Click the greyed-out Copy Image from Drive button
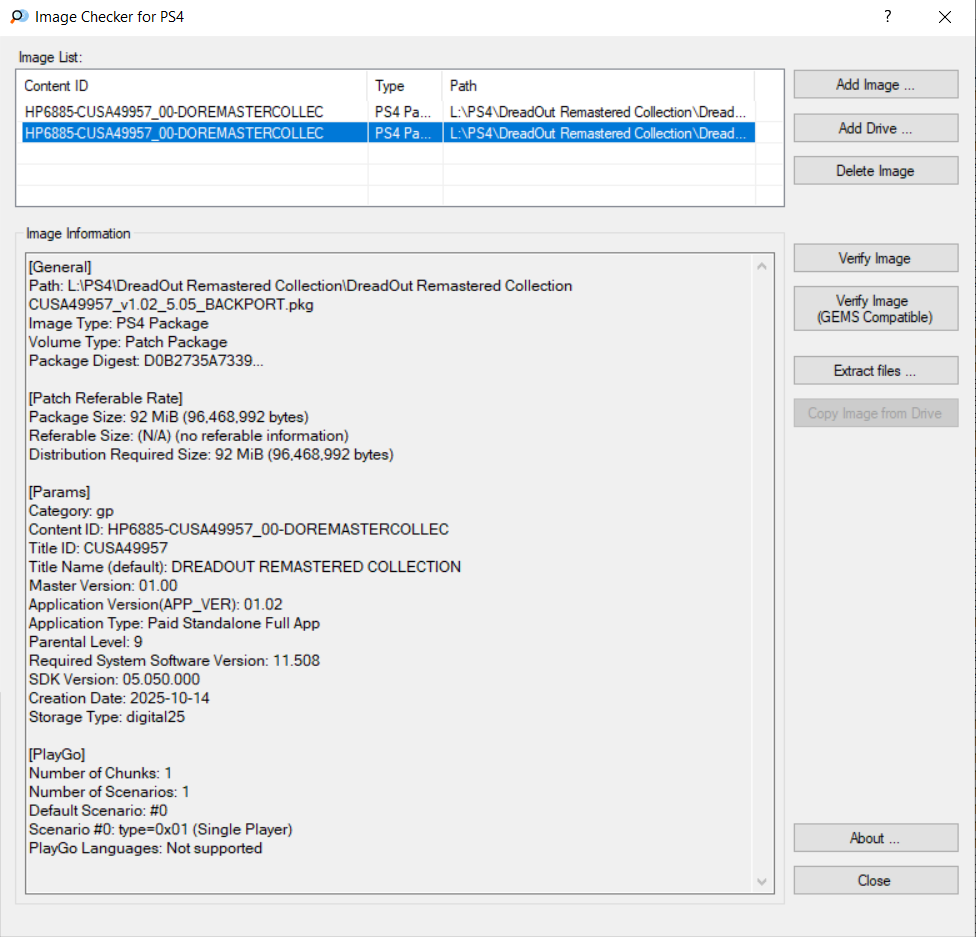This screenshot has width=976, height=937. [x=875, y=414]
